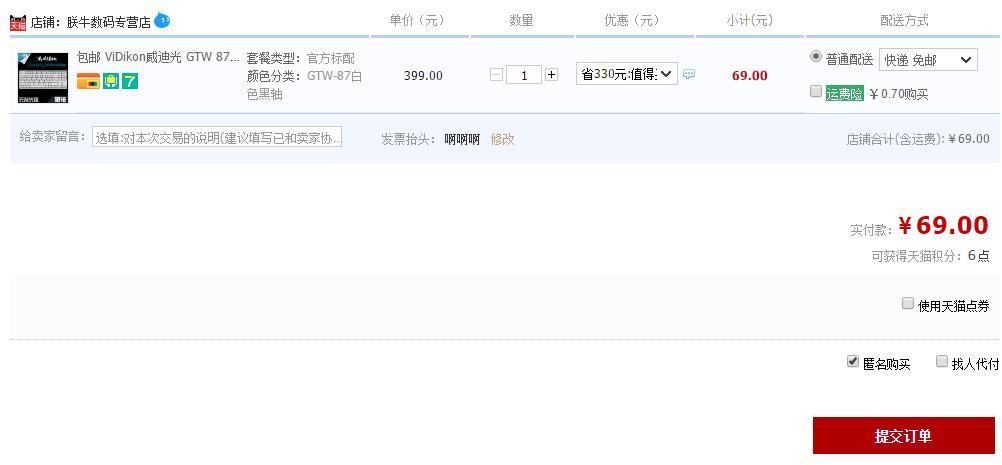The width and height of the screenshot is (1002, 465).
Task: Select the 普通配送 radio button
Action: click(x=815, y=56)
